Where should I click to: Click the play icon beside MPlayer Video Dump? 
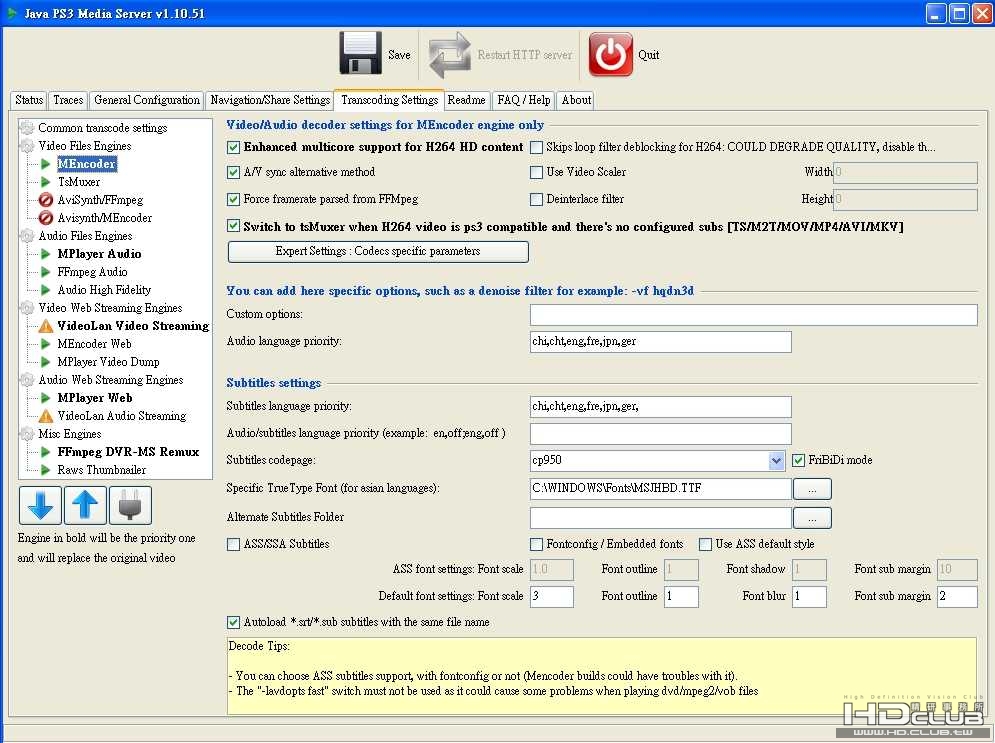(46, 362)
